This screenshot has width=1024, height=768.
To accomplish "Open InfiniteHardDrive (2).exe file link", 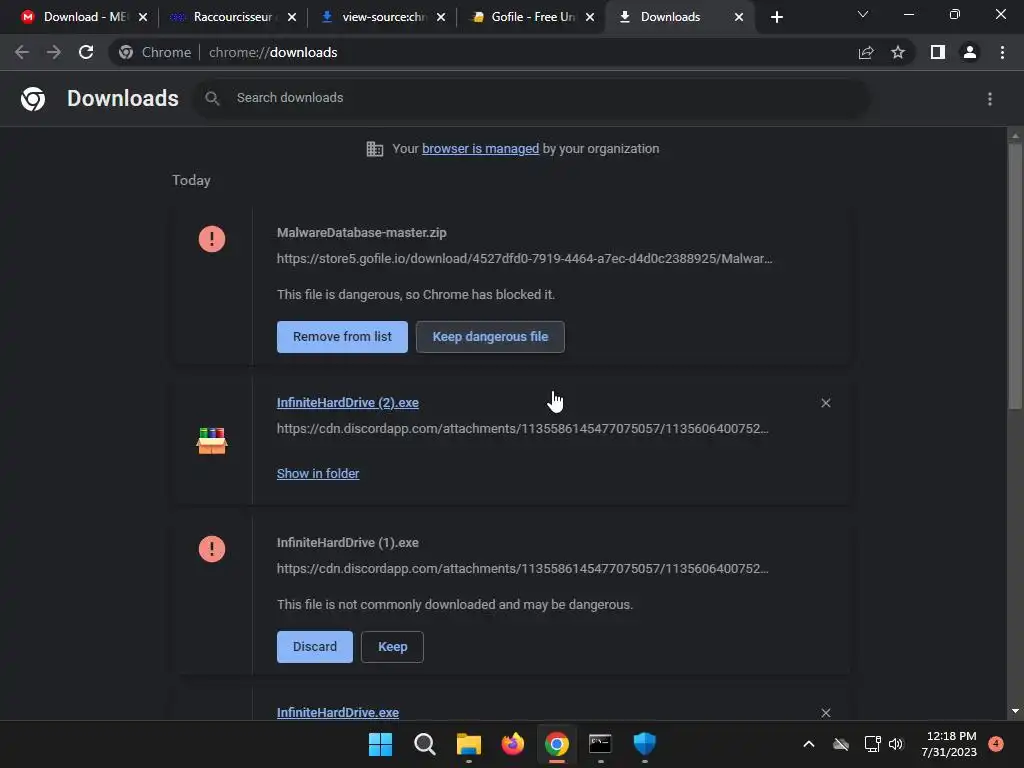I will coord(348,403).
